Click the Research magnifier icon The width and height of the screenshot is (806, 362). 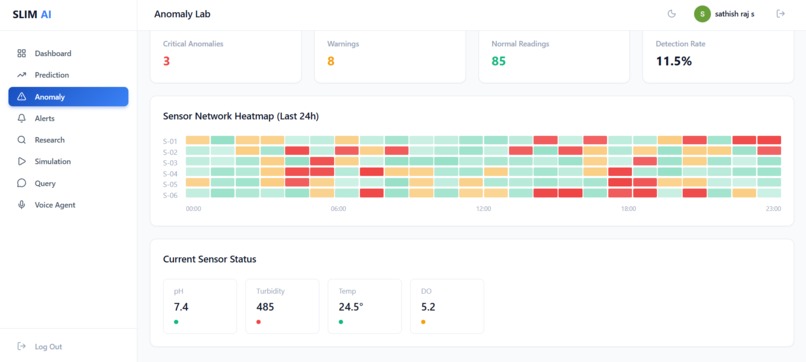[x=22, y=140]
